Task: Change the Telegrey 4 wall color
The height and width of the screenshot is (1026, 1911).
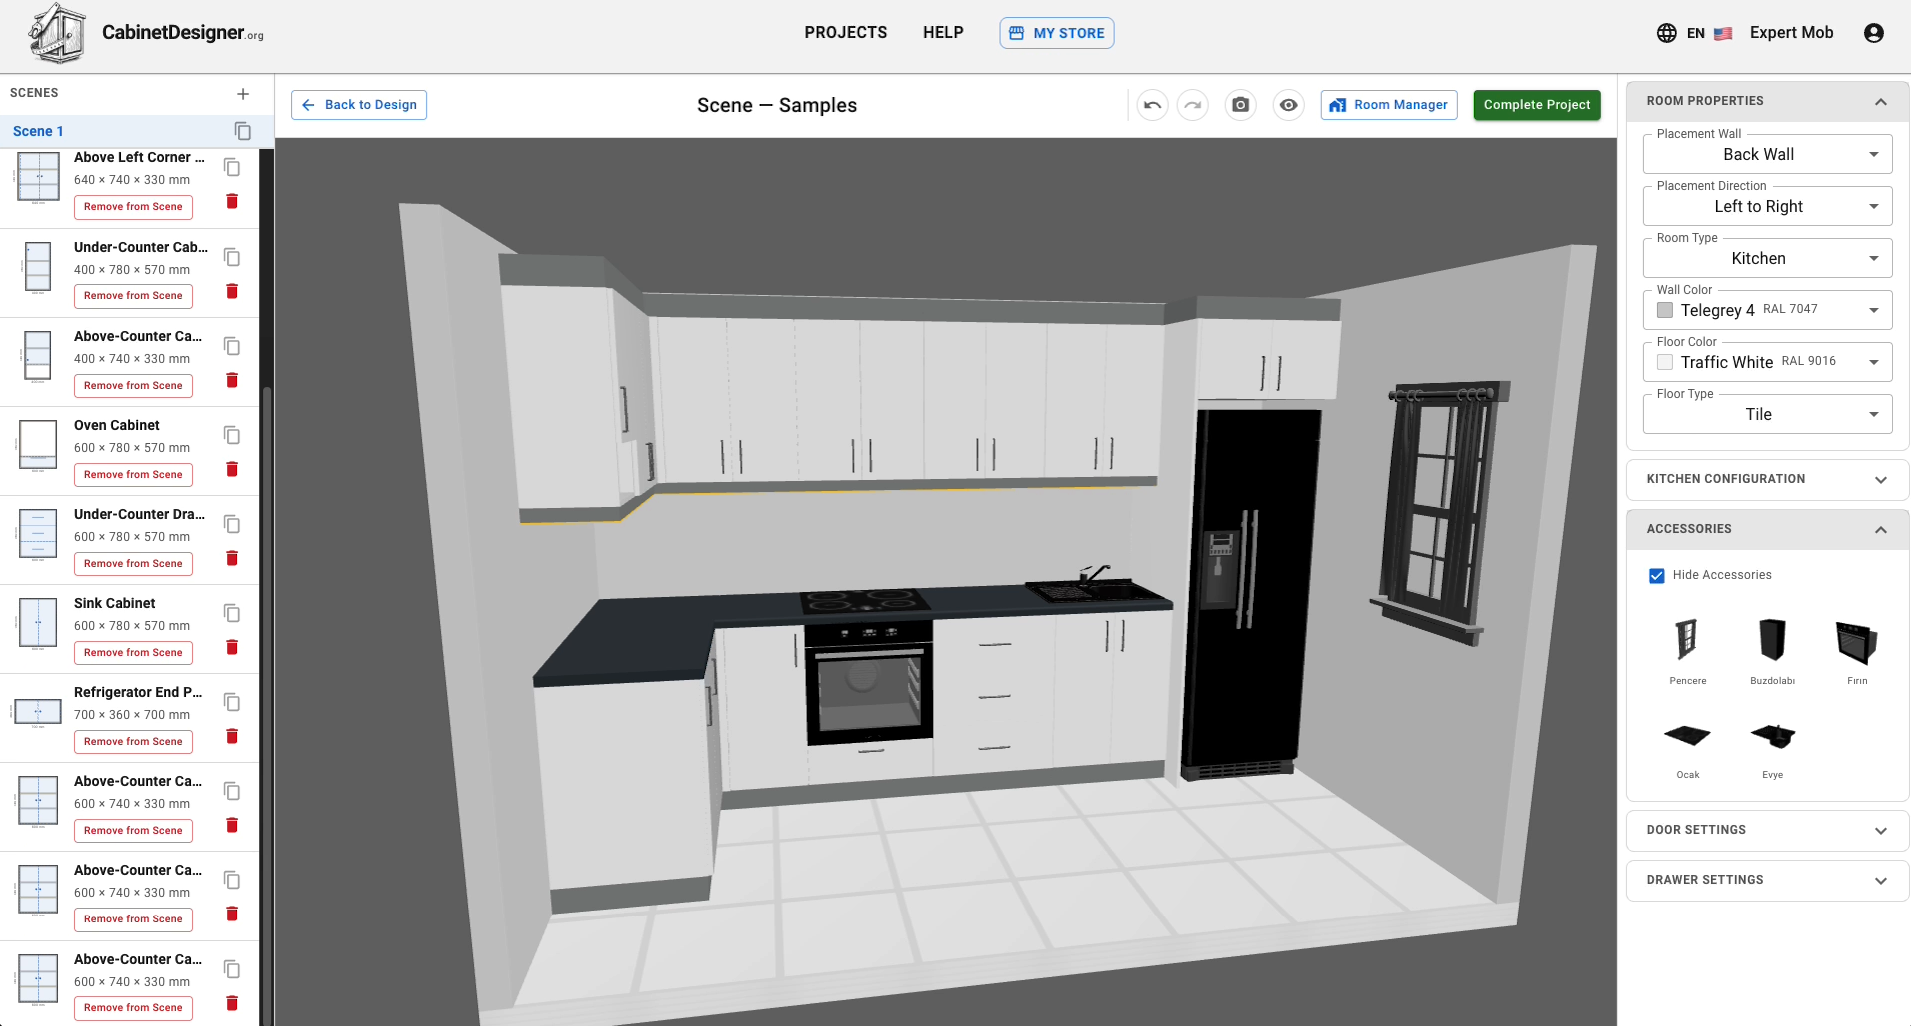Action: tap(1767, 310)
